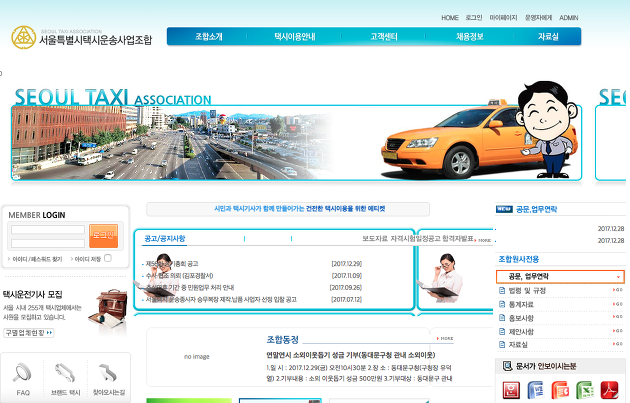Open notice about 승무복장 제작 입찰 공고

click(221, 299)
